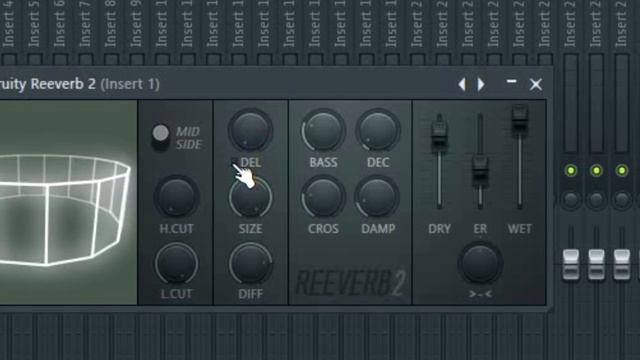Click the DRY level slider handle
Screen dimensions: 640x360
pos(439,133)
